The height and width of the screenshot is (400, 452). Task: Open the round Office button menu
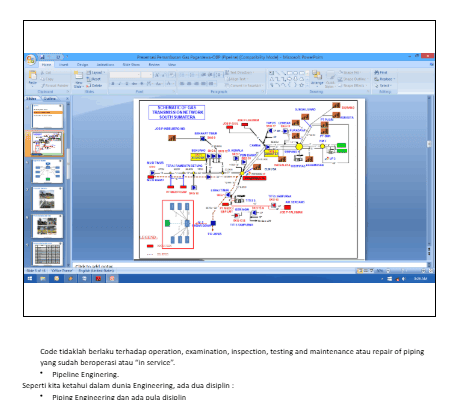(30, 60)
